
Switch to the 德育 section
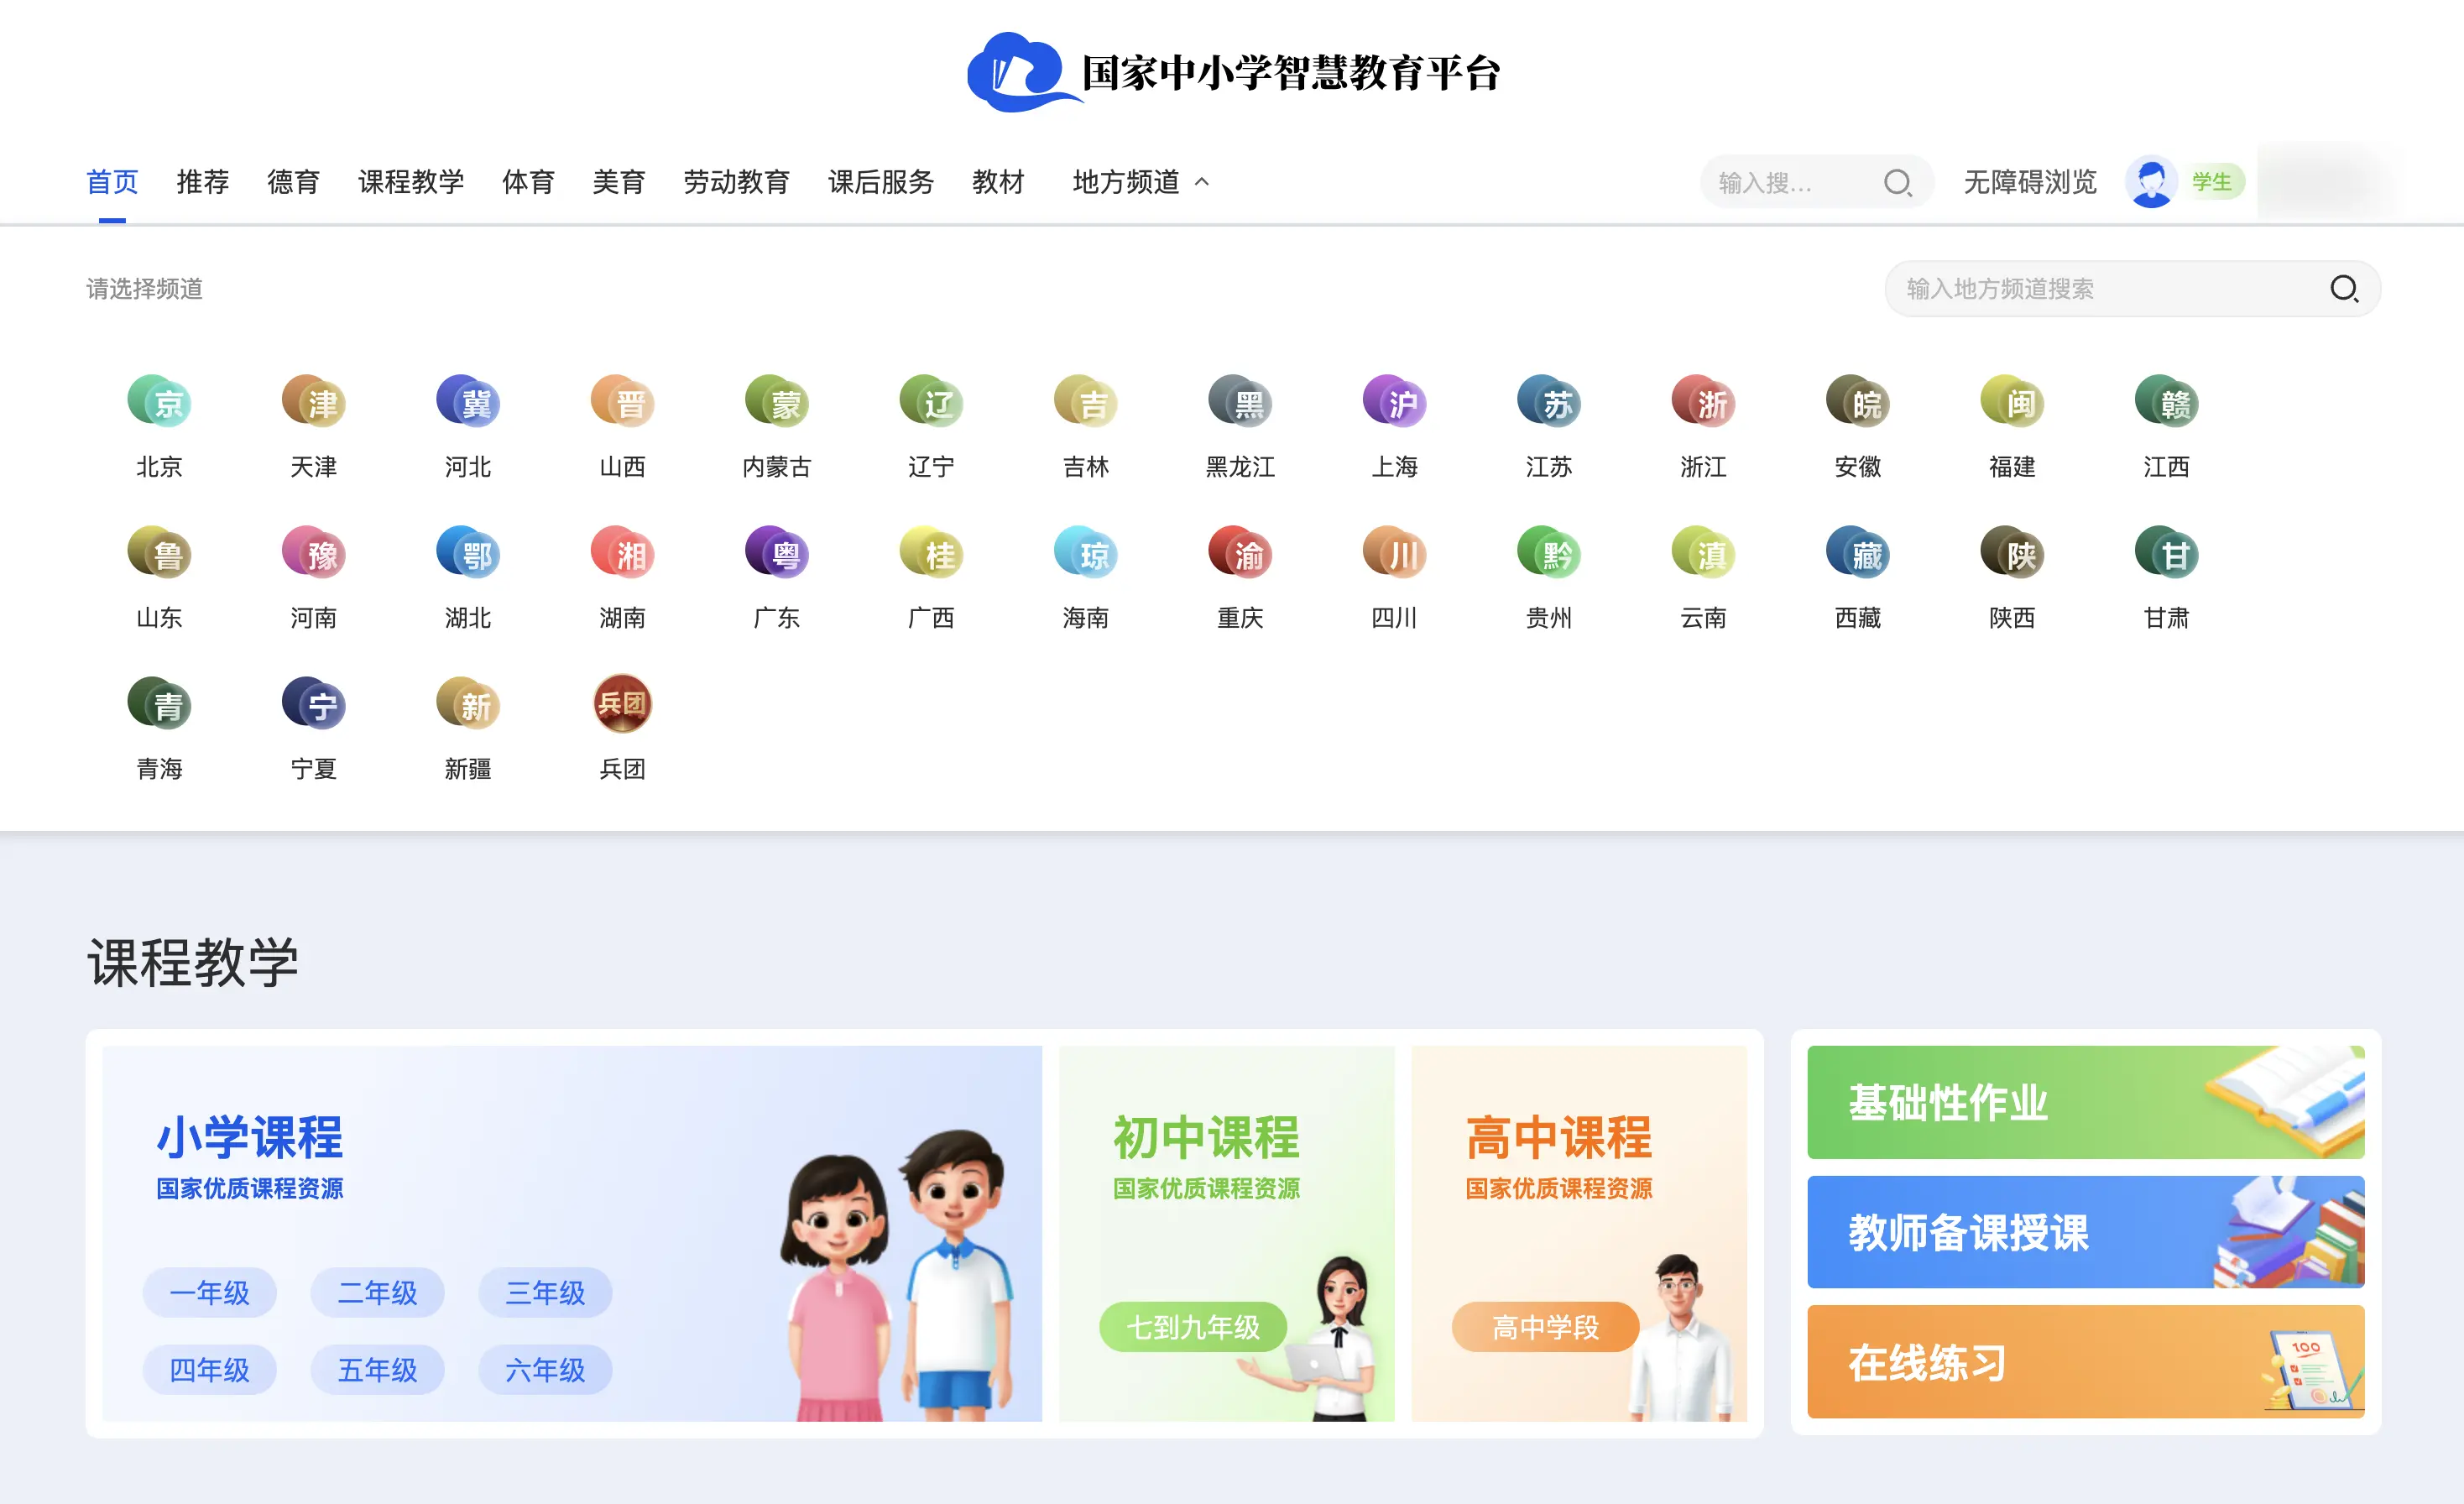tap(294, 182)
